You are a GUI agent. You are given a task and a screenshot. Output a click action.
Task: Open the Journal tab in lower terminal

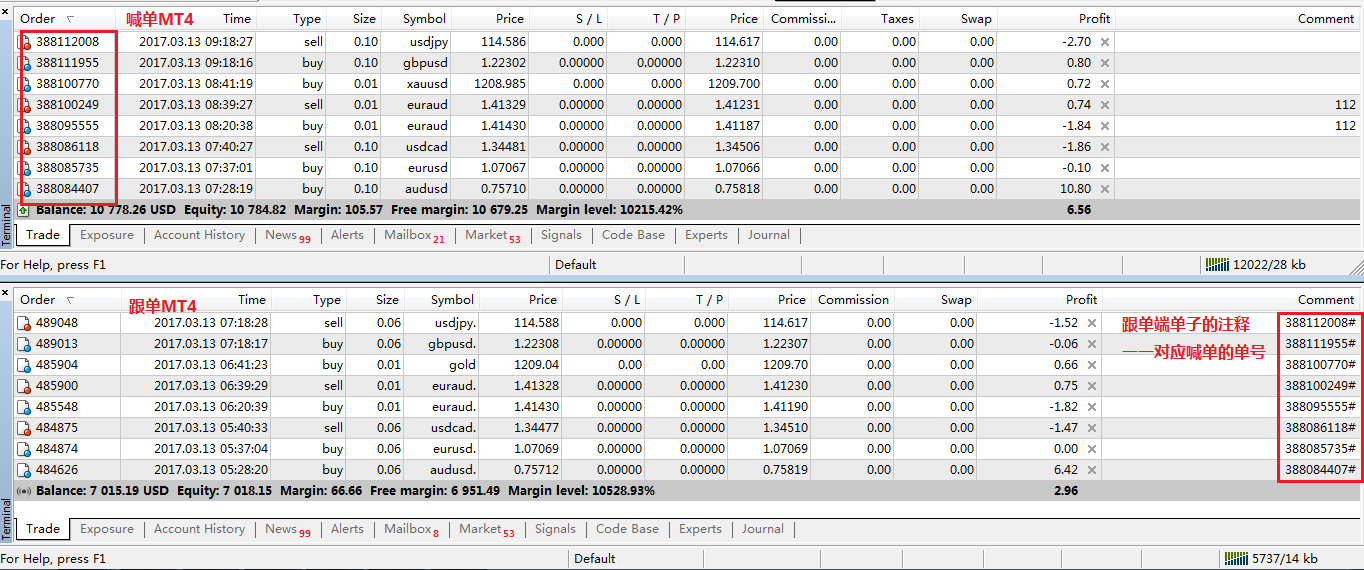[763, 529]
